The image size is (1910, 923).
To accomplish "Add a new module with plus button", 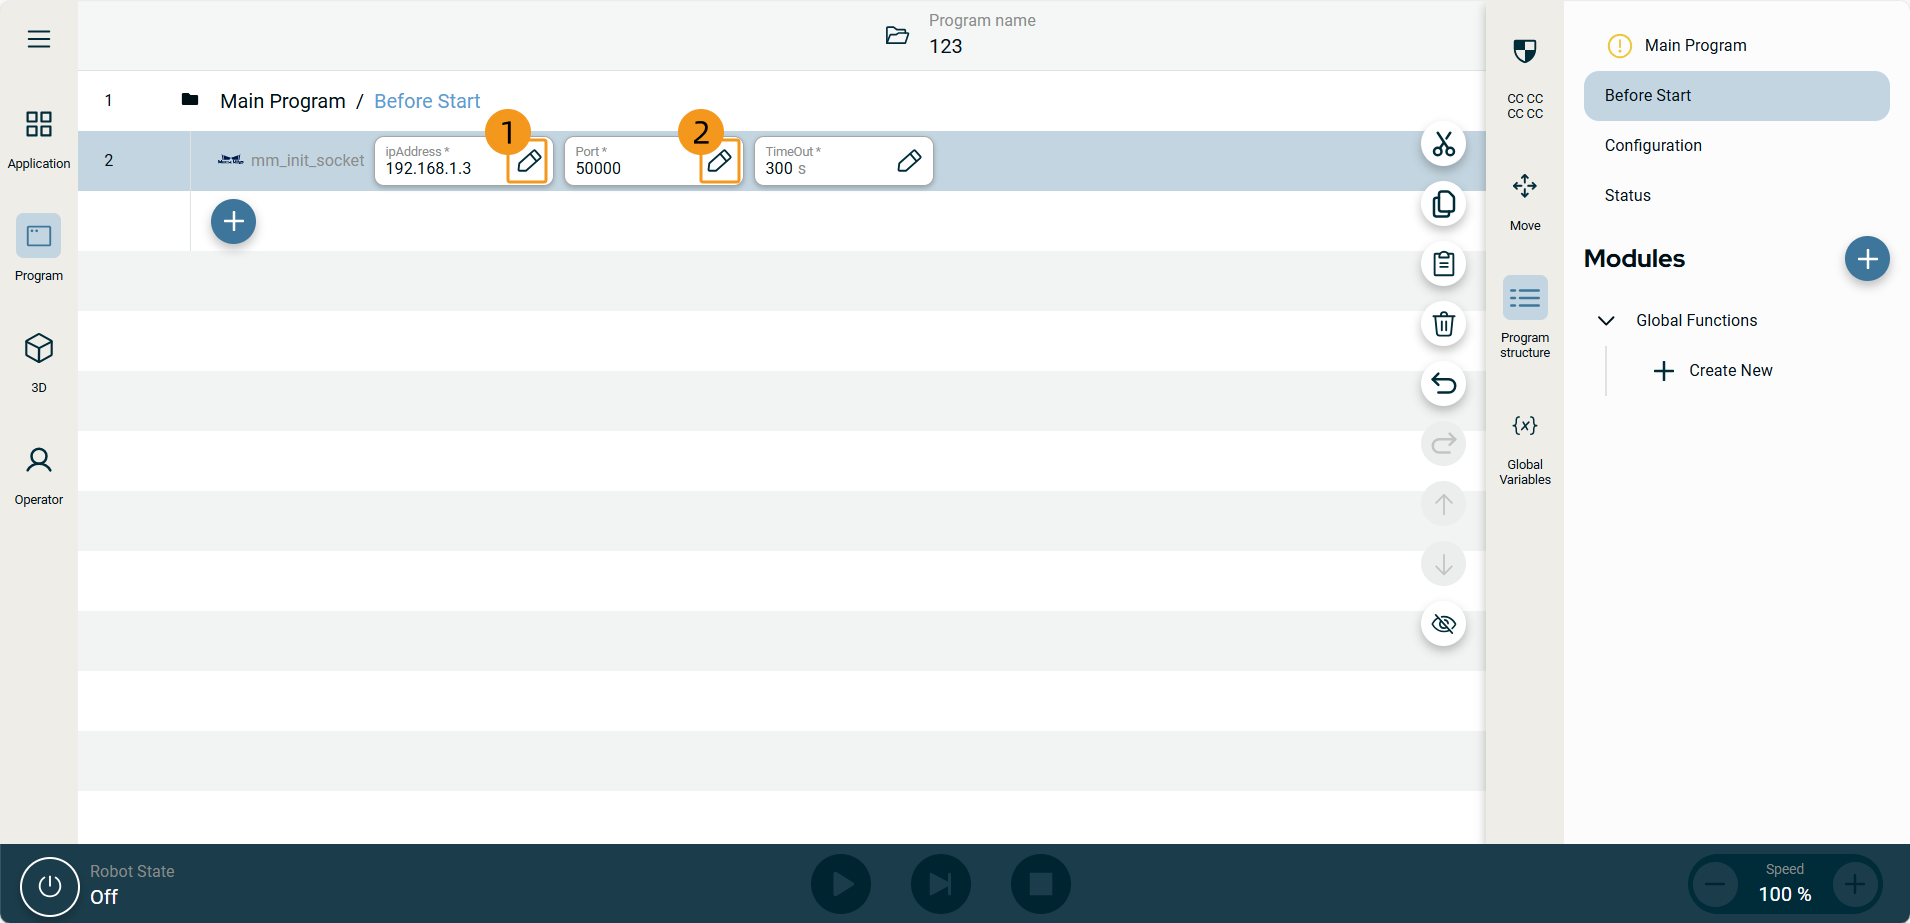I will click(1867, 259).
